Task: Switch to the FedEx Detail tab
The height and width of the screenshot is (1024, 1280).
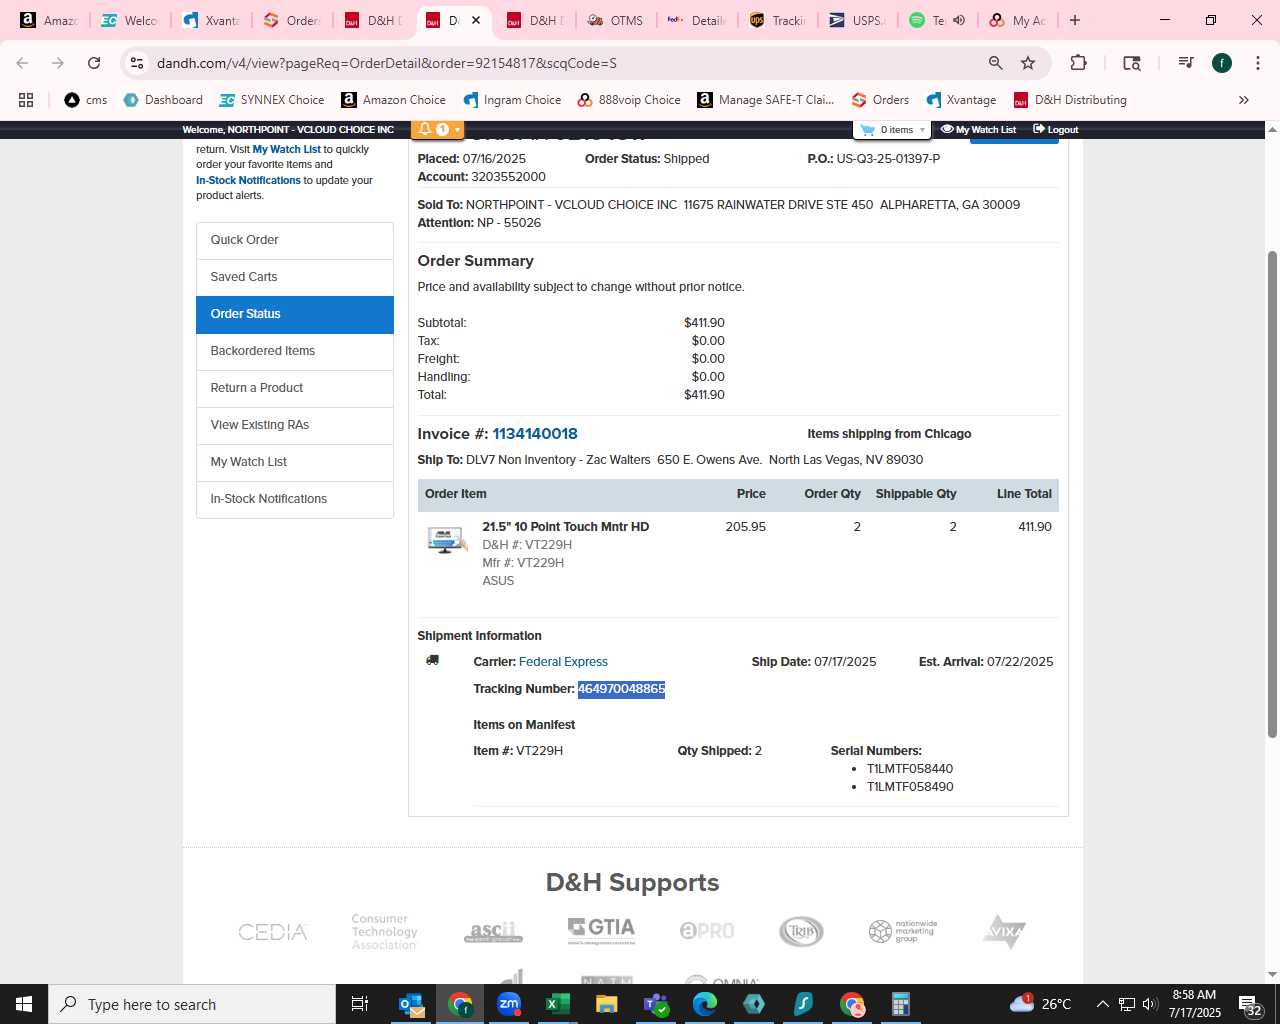Action: tap(698, 20)
